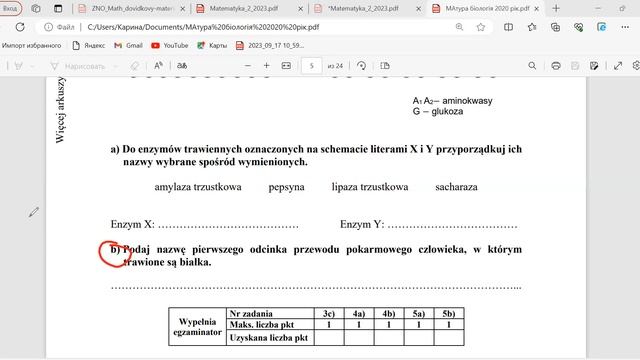640x360 pixels.
Task: Click the Enzym Y answer line
Action: point(452,225)
